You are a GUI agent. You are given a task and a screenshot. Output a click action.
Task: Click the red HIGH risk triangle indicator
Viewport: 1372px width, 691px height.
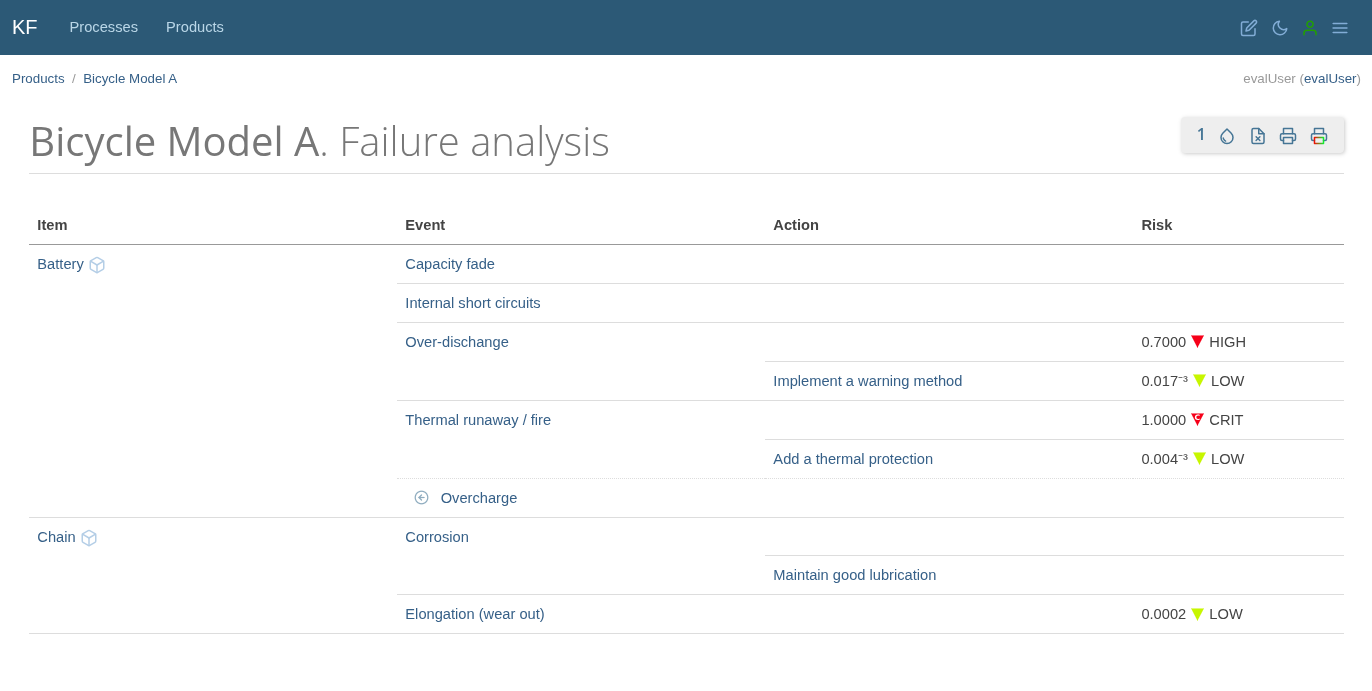1197,342
